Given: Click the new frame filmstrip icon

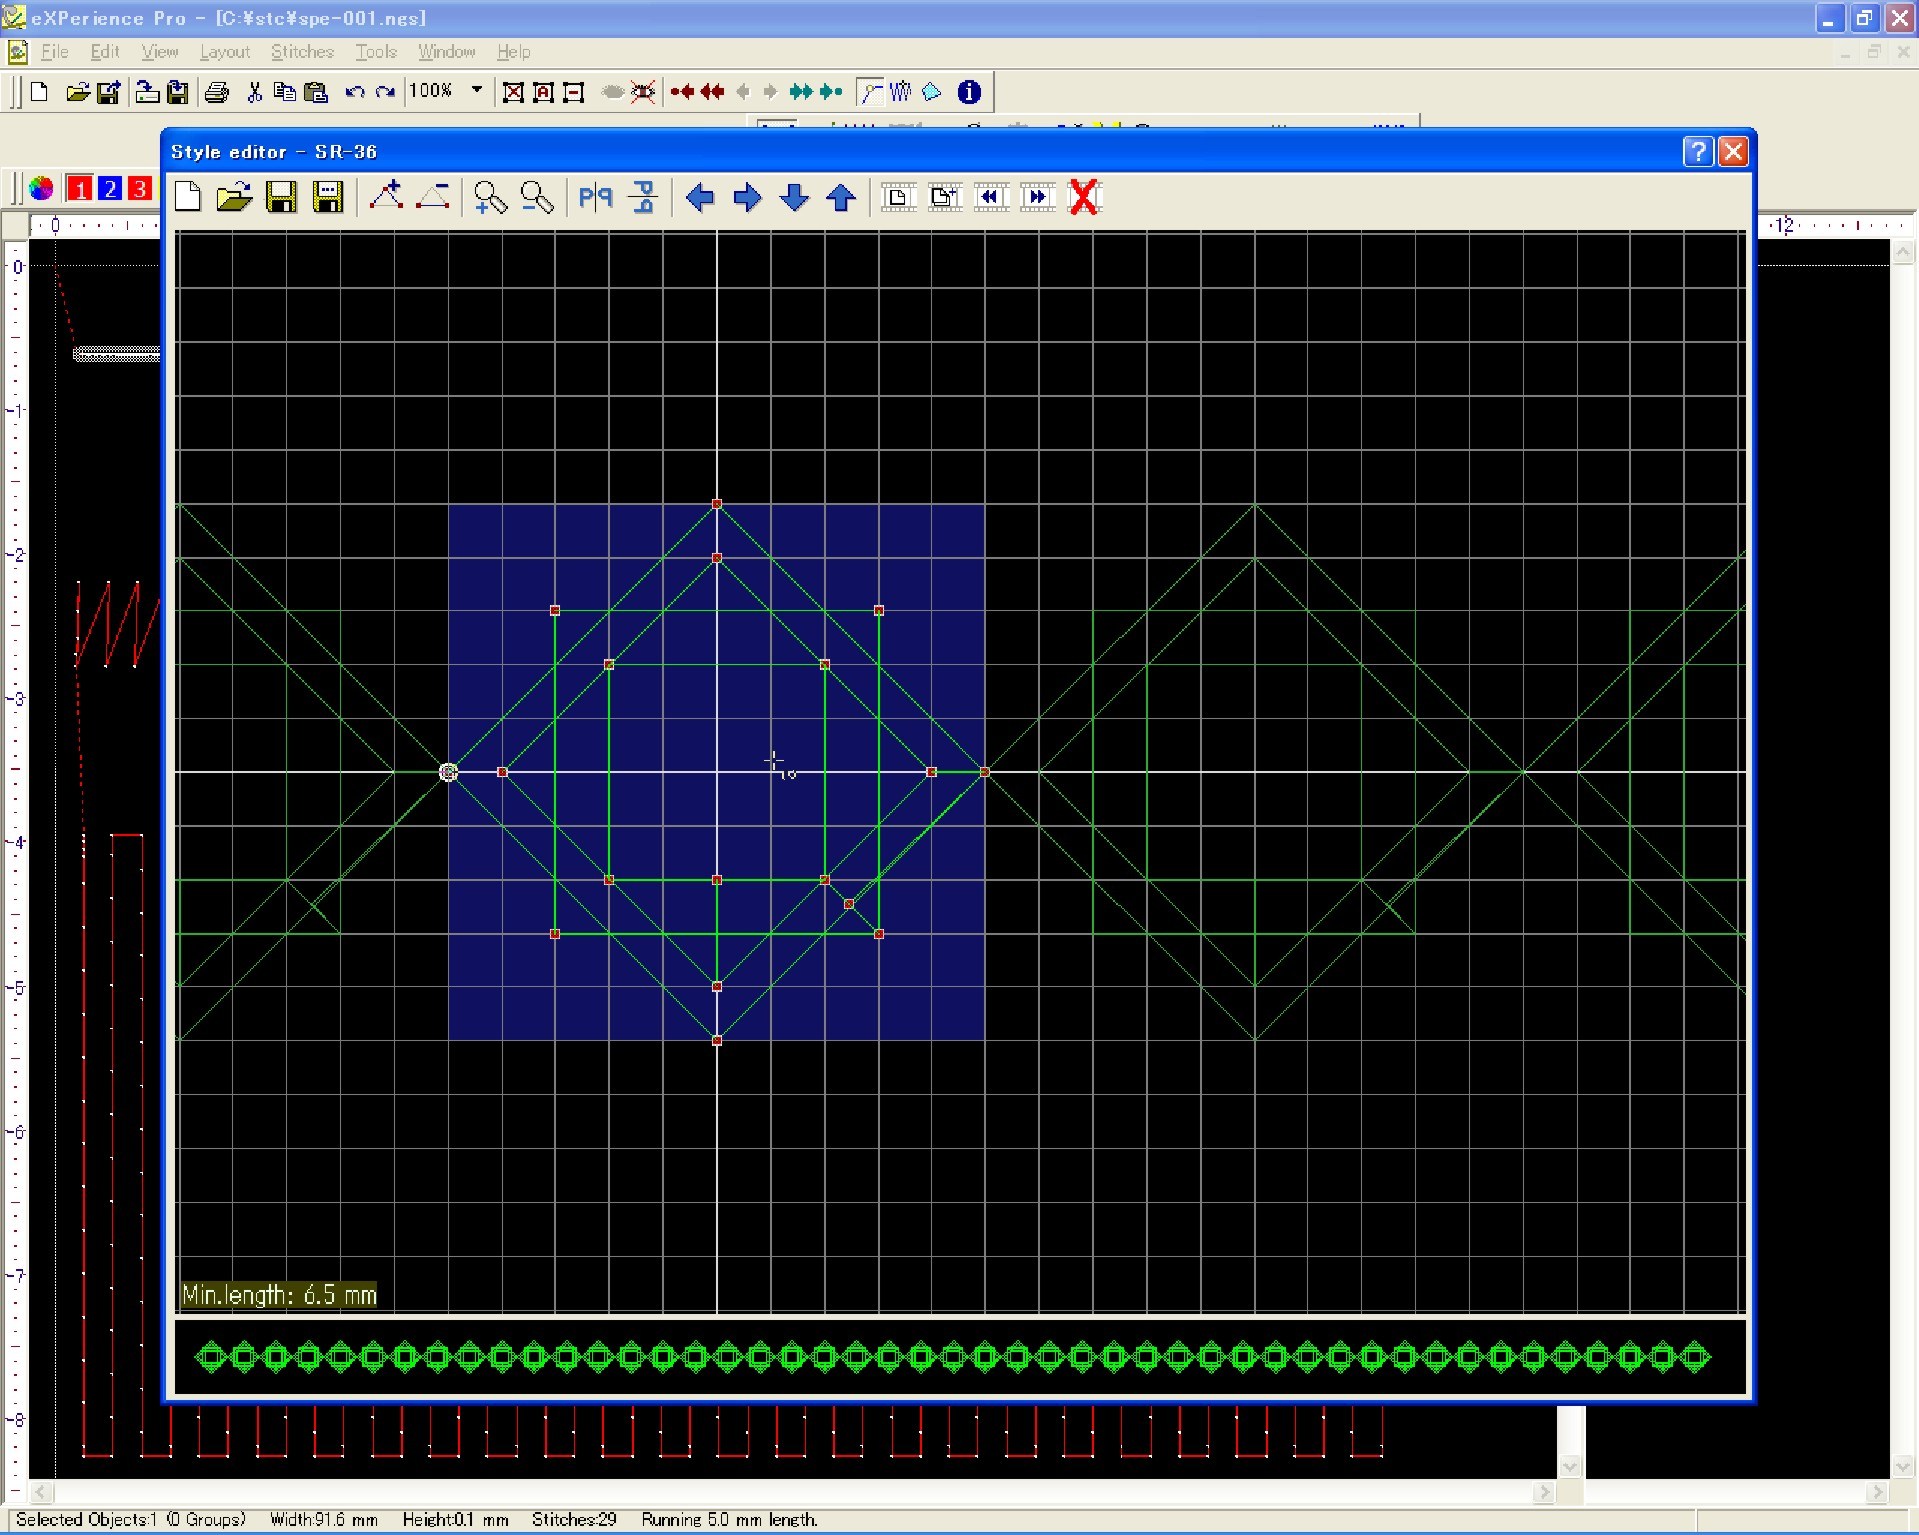Looking at the screenshot, I should click(x=898, y=197).
